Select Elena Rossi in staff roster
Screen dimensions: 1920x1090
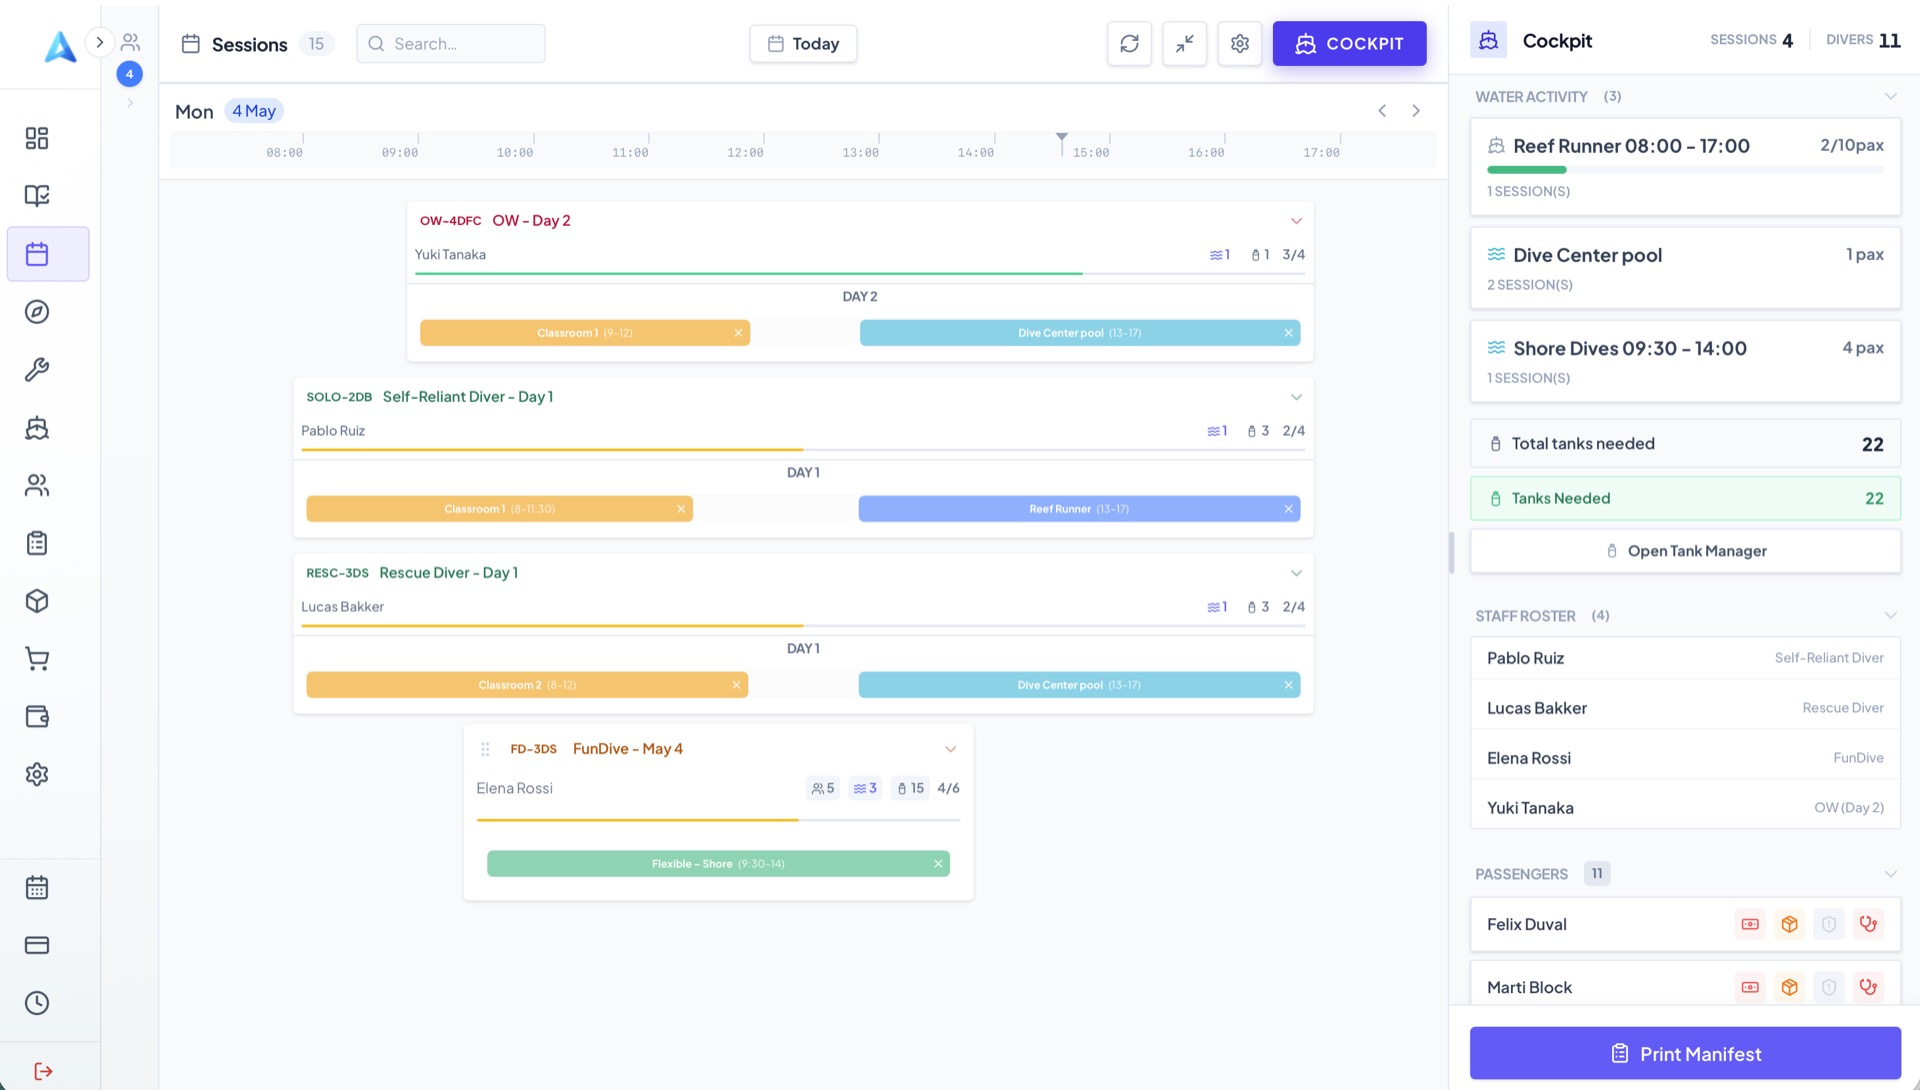point(1685,758)
